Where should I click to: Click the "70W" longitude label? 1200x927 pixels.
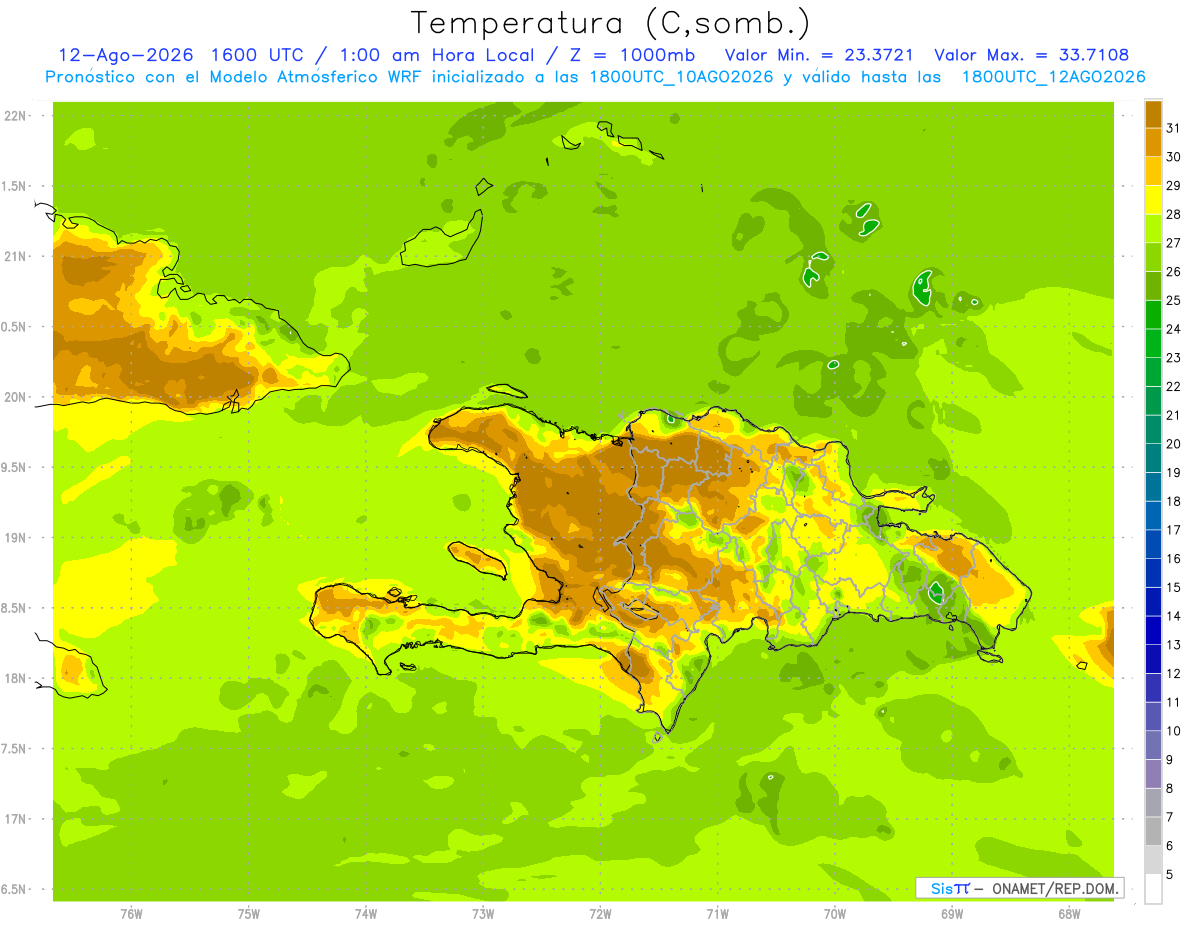835,914
